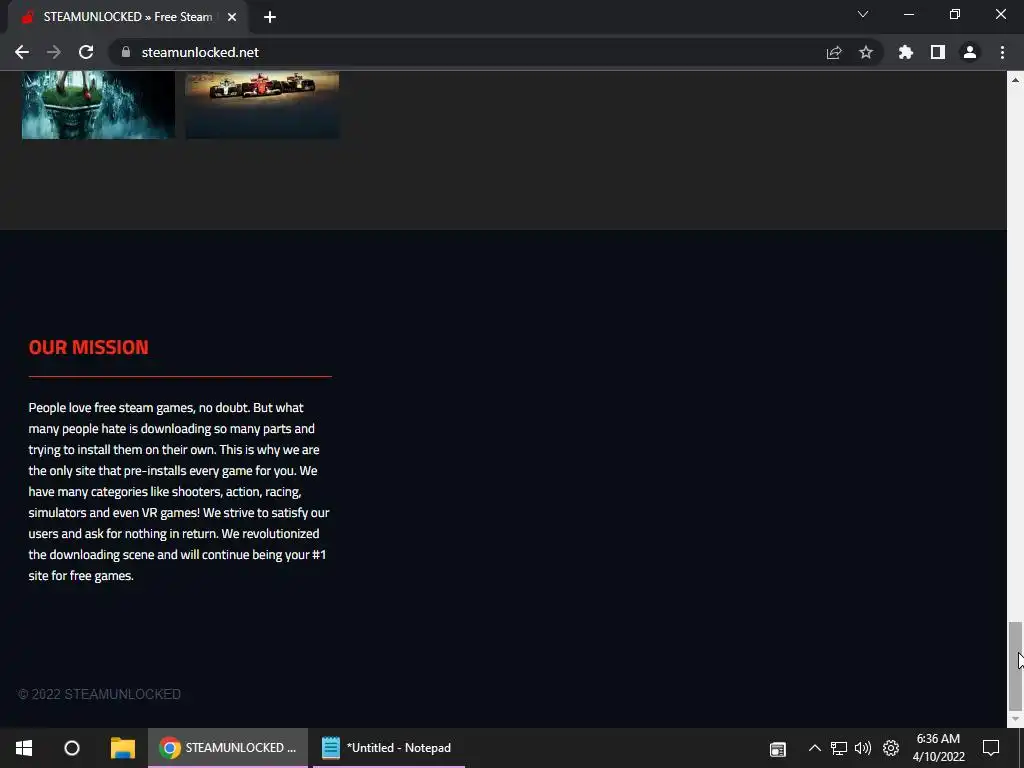Screen dimensions: 1024x768
Task: Reload the steamunlocked.net page
Action: pos(86,52)
